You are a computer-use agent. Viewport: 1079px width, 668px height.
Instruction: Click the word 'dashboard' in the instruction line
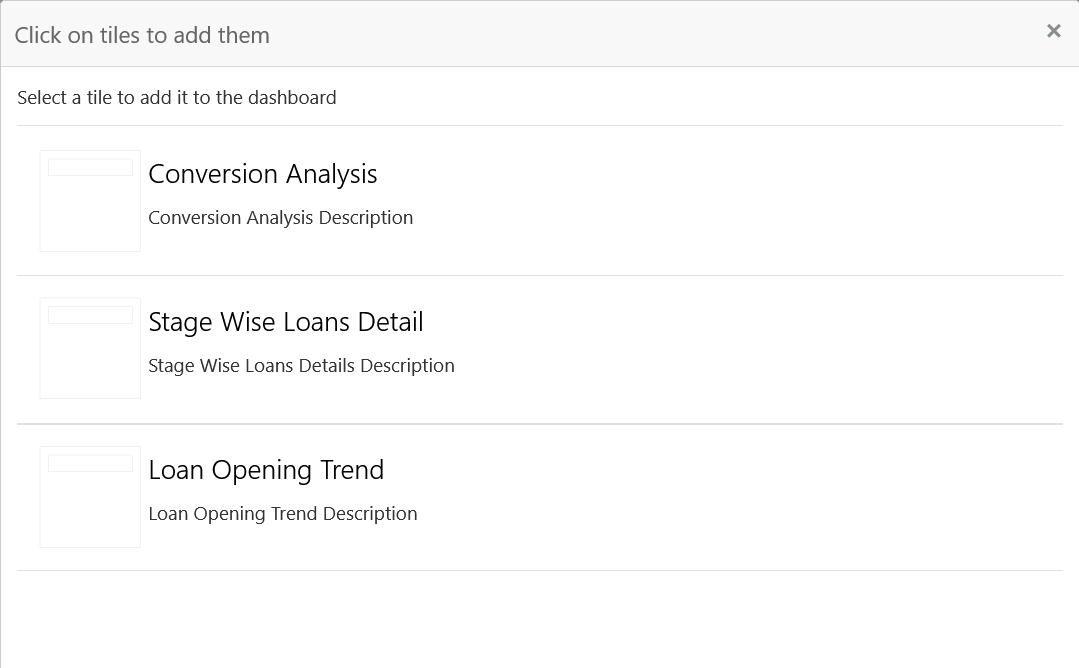pyautogui.click(x=292, y=98)
